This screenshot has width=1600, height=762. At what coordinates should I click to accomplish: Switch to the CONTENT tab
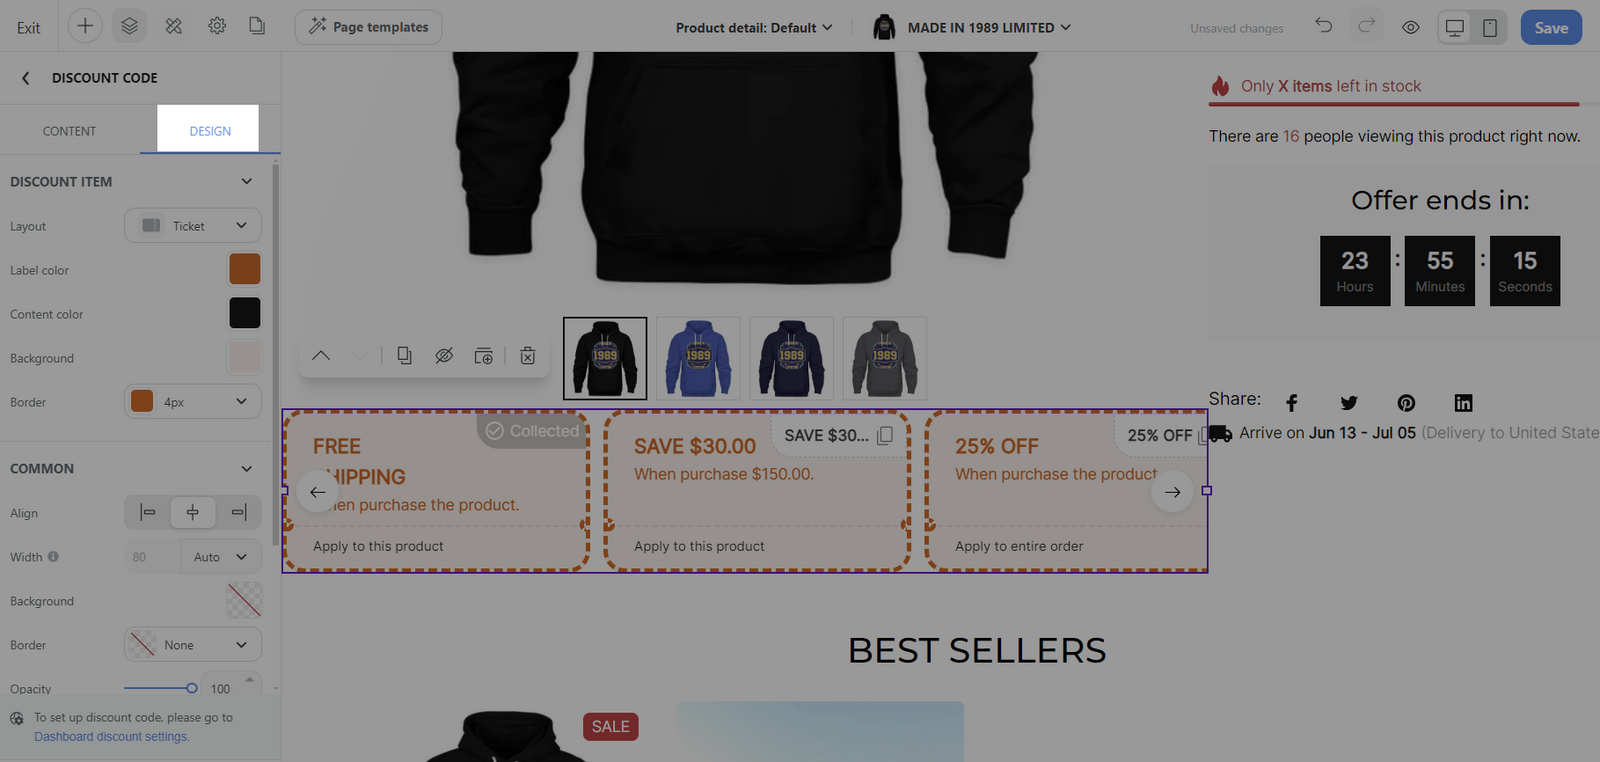click(69, 130)
